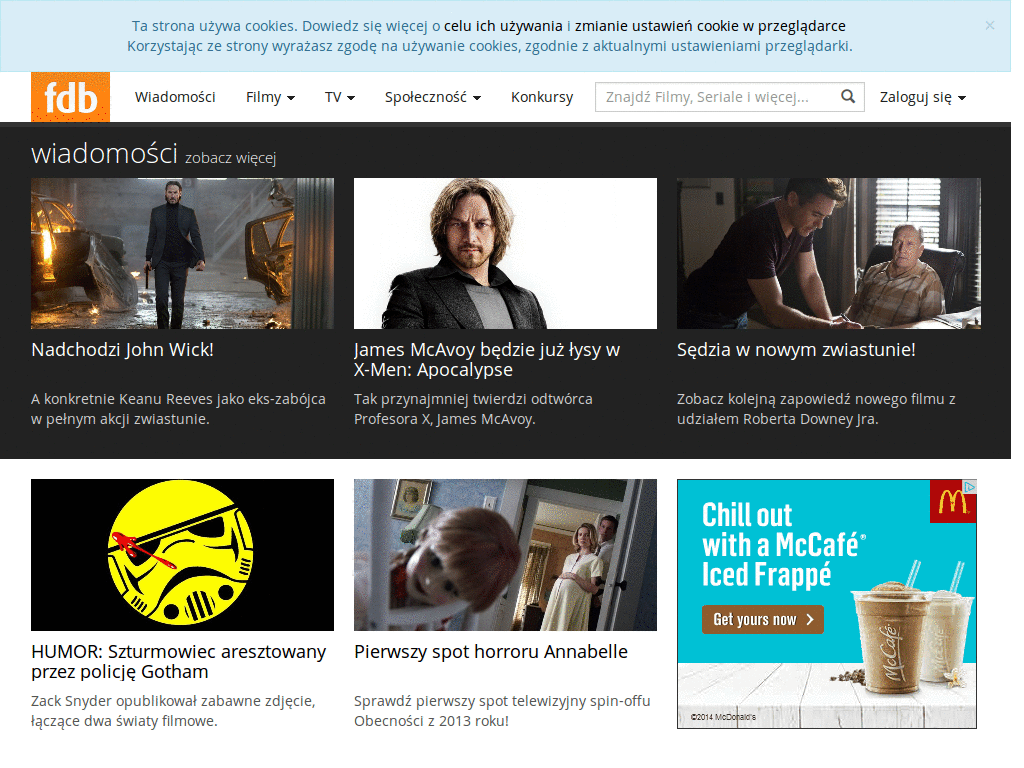This screenshot has height=768, width=1024.
Task: Click 'A konkretnie Keanu Reeves' summary text
Action: [178, 409]
